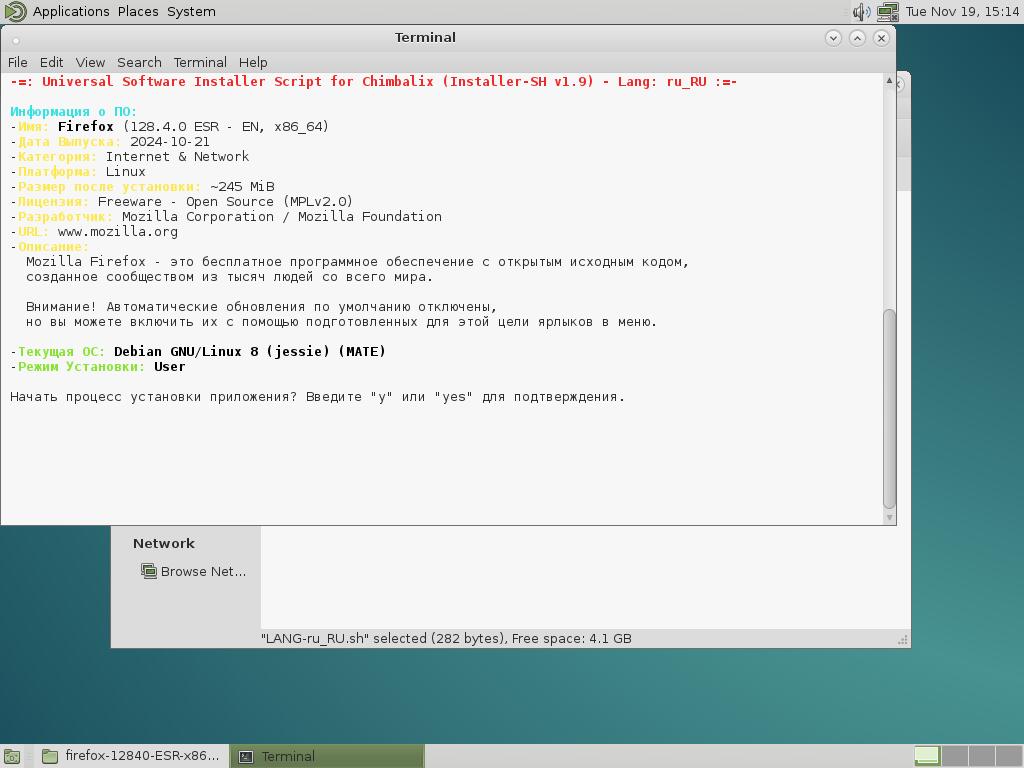Image resolution: width=1024 pixels, height=768 pixels.
Task: Click the network connection tray icon
Action: (x=888, y=11)
